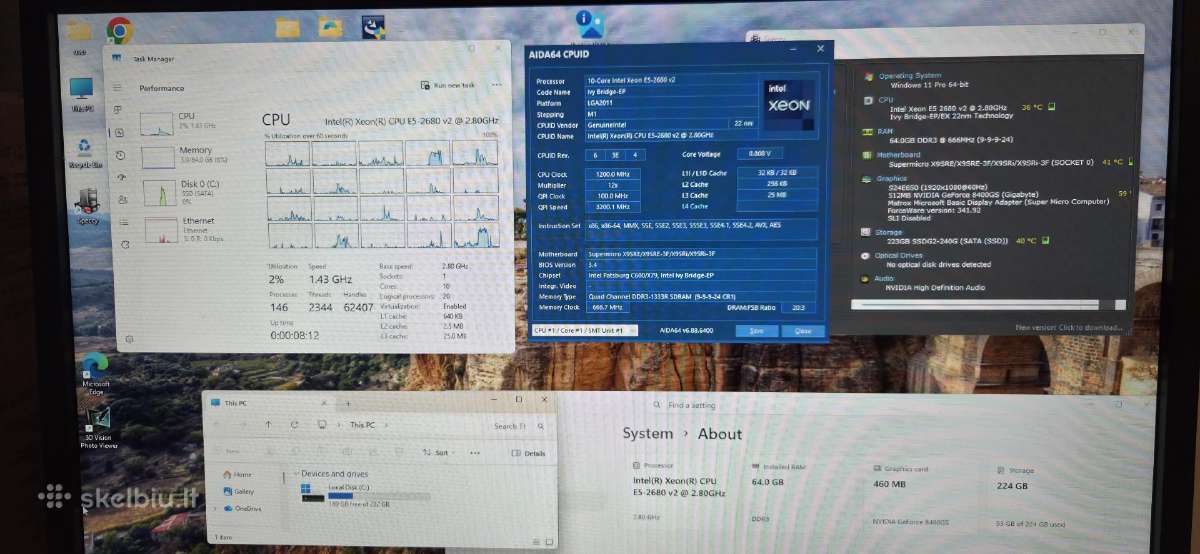Image resolution: width=1200 pixels, height=554 pixels.
Task: Launch the Speccy desktop shortcut
Action: (x=87, y=205)
